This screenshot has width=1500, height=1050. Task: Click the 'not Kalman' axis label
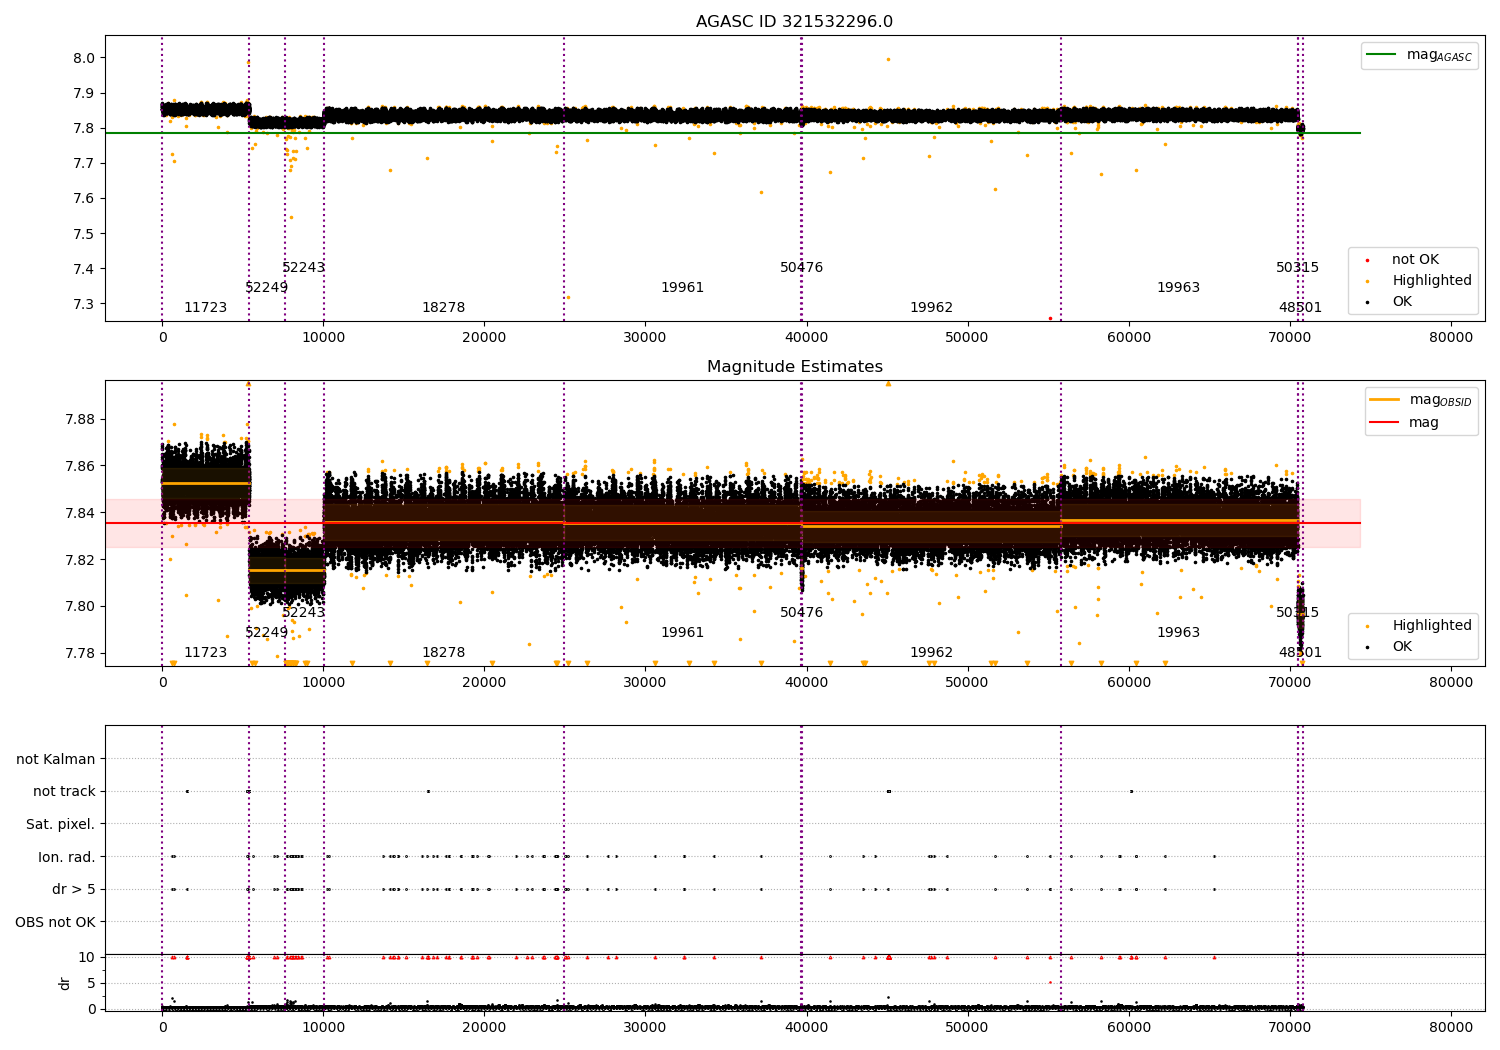pyautogui.click(x=56, y=760)
